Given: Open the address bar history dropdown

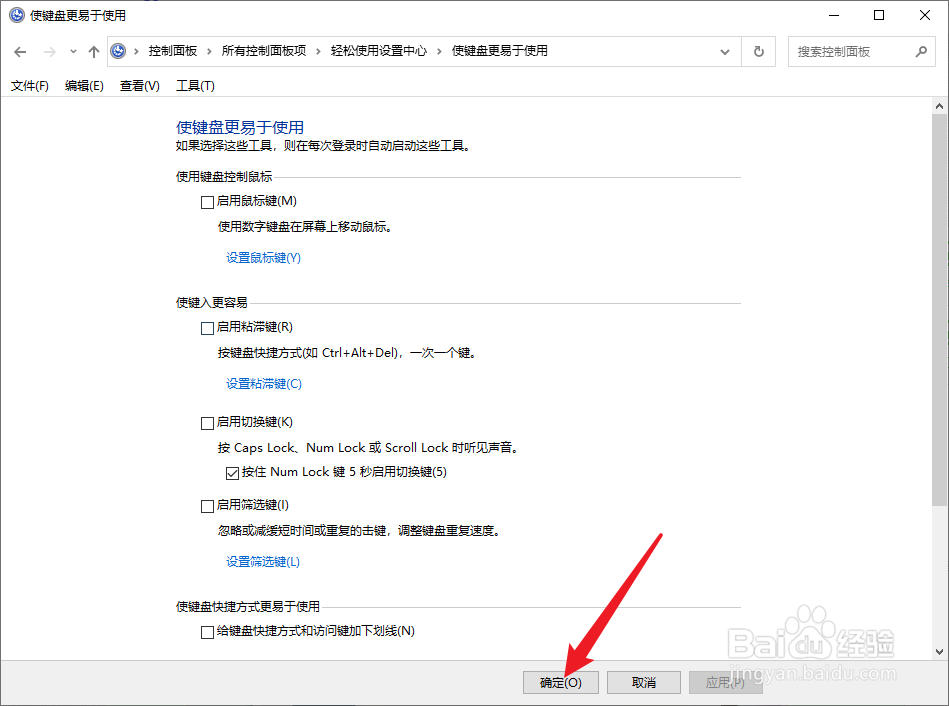Looking at the screenshot, I should (725, 50).
